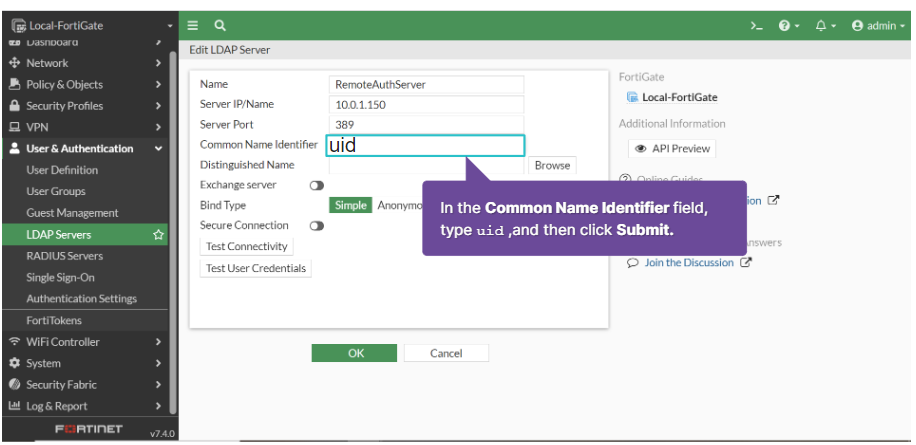The width and height of the screenshot is (916, 445).
Task: Click the System gear icon
Action: point(15,363)
